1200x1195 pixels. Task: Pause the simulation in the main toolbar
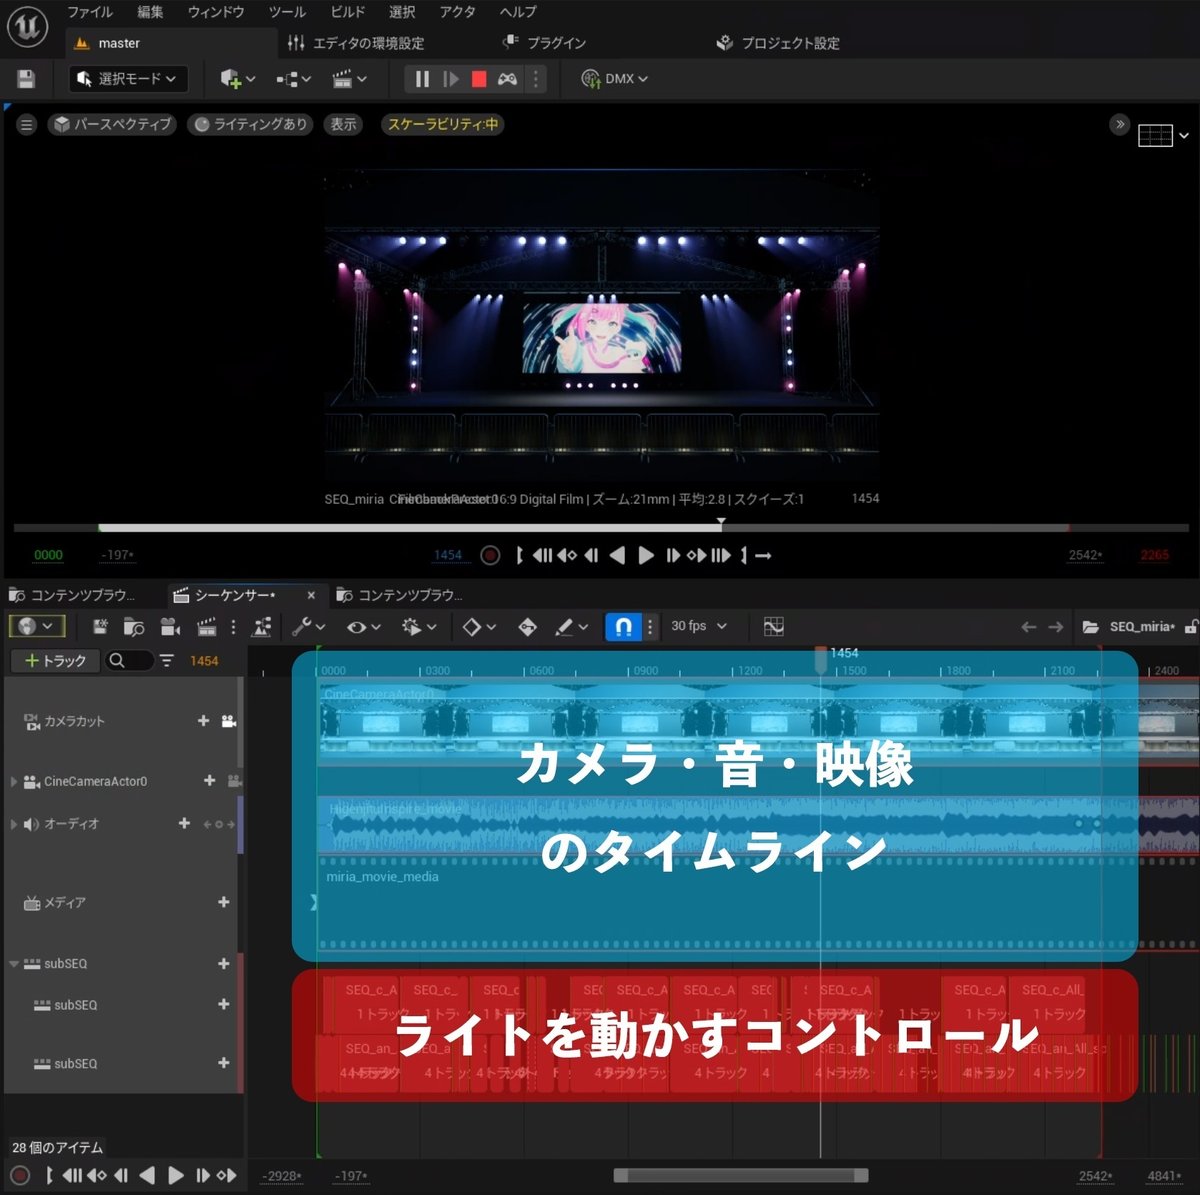pyautogui.click(x=422, y=79)
